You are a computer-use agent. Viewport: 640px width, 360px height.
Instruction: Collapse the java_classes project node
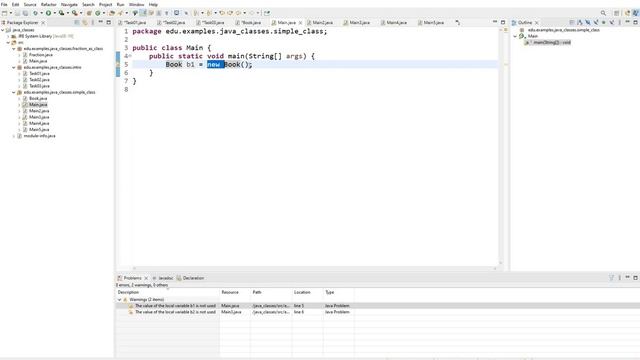point(3,30)
